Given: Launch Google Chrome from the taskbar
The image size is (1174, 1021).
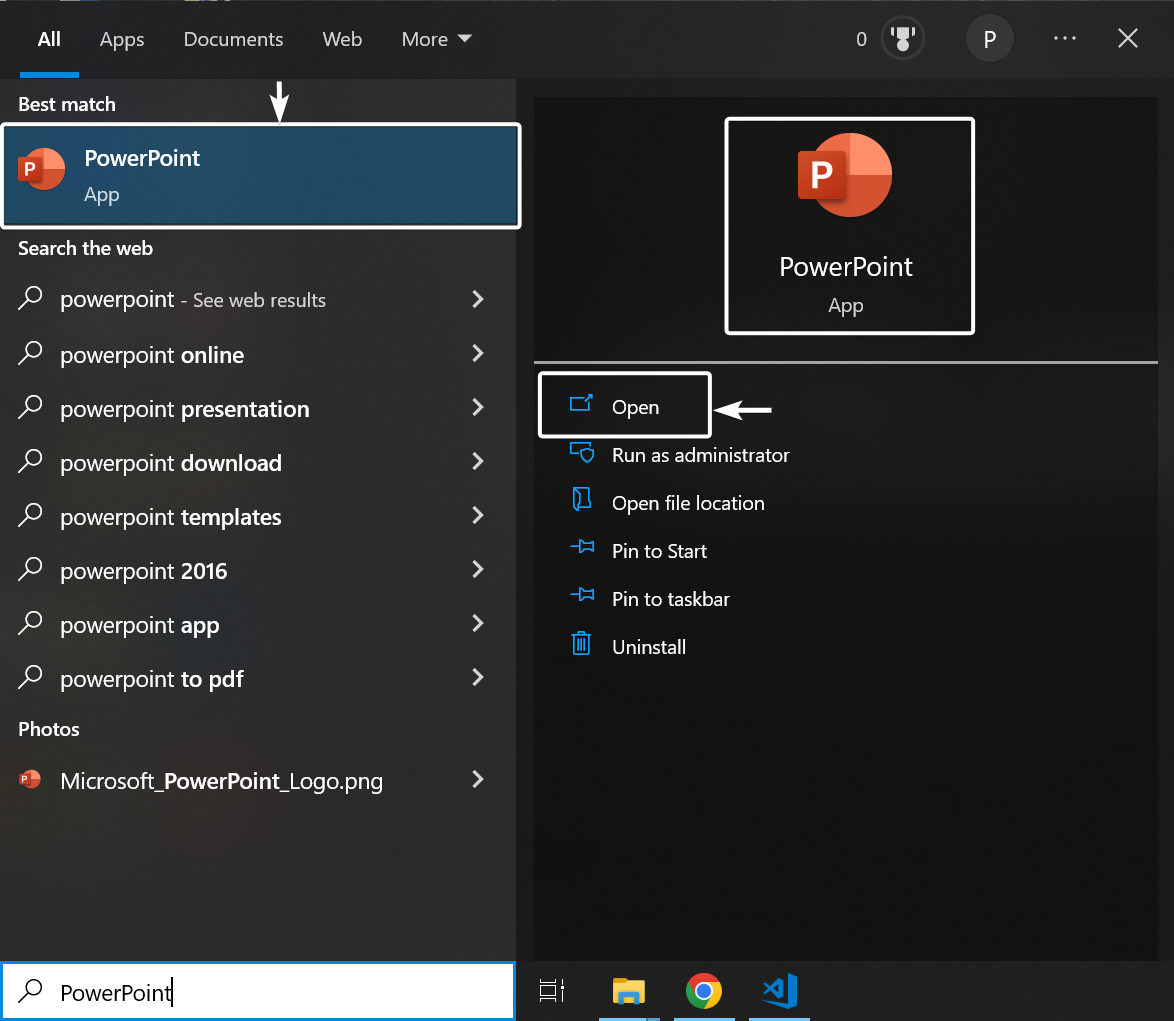Looking at the screenshot, I should [x=704, y=991].
